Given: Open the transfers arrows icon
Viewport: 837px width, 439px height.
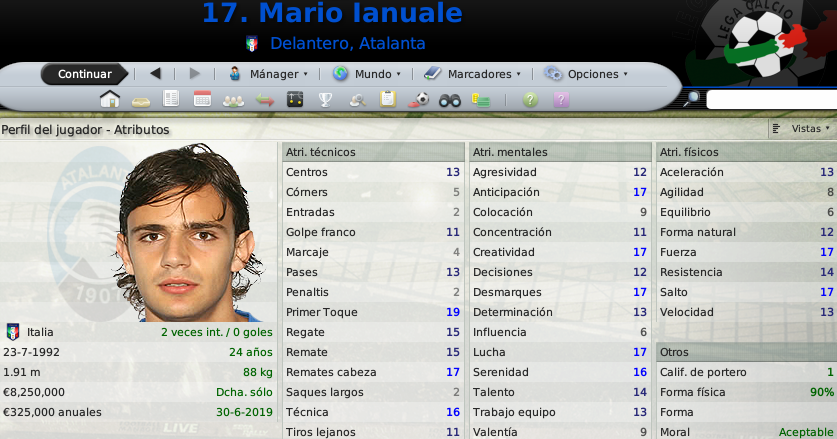Looking at the screenshot, I should (x=264, y=100).
